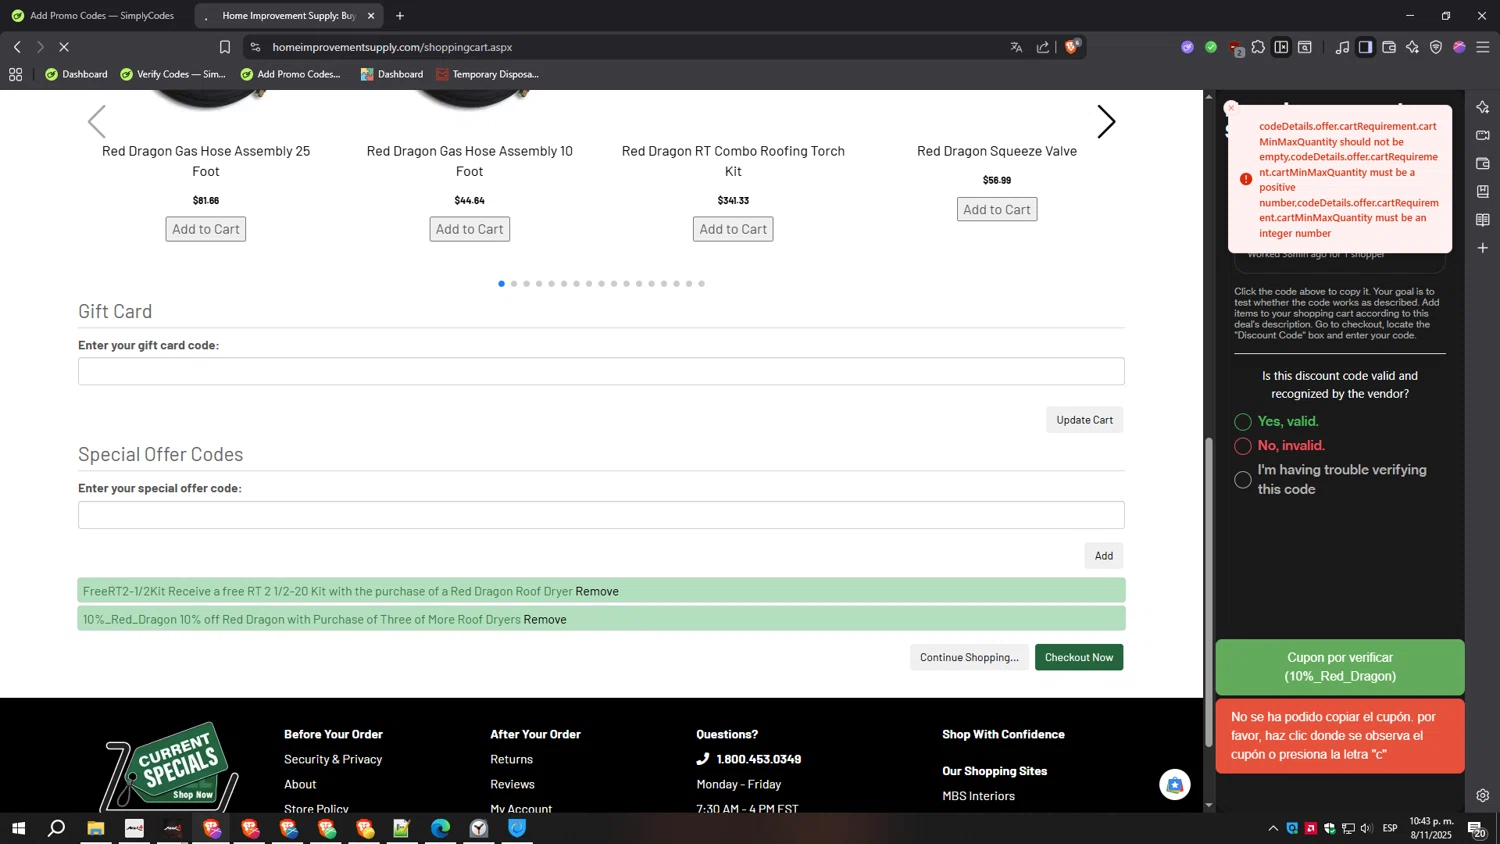The image size is (1500, 844).
Task: Add Red Dragon Gas Hose Assembly 25 Foot to cart
Action: click(x=206, y=229)
